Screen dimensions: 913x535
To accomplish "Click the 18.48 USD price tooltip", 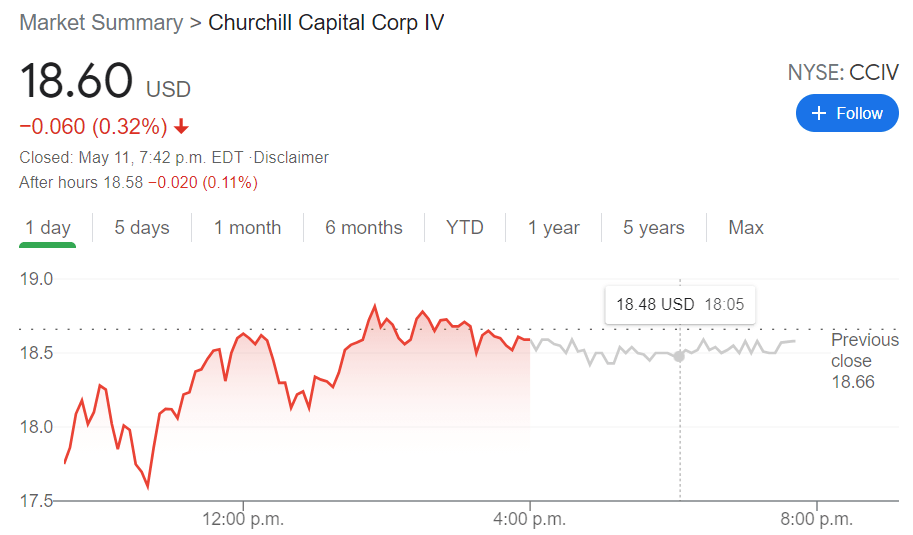I will click(680, 304).
